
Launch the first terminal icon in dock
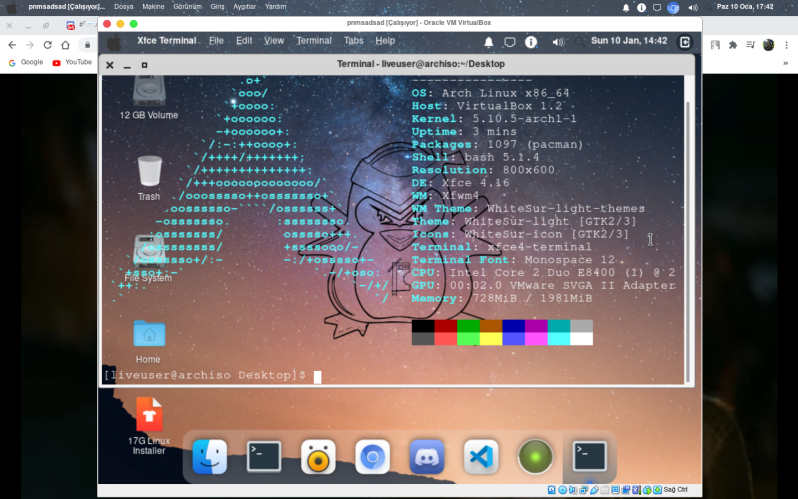(264, 457)
